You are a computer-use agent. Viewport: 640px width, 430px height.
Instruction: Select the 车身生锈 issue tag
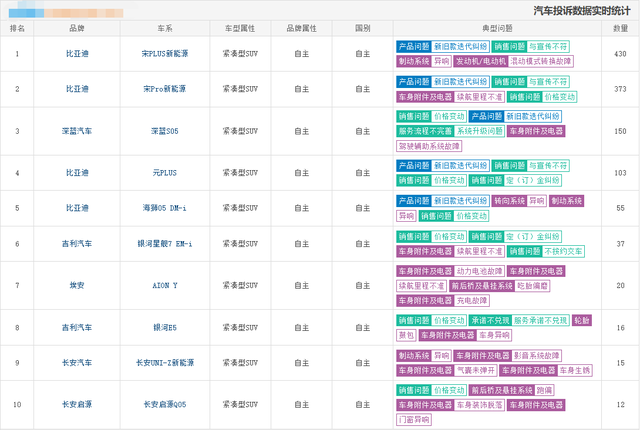click(575, 370)
